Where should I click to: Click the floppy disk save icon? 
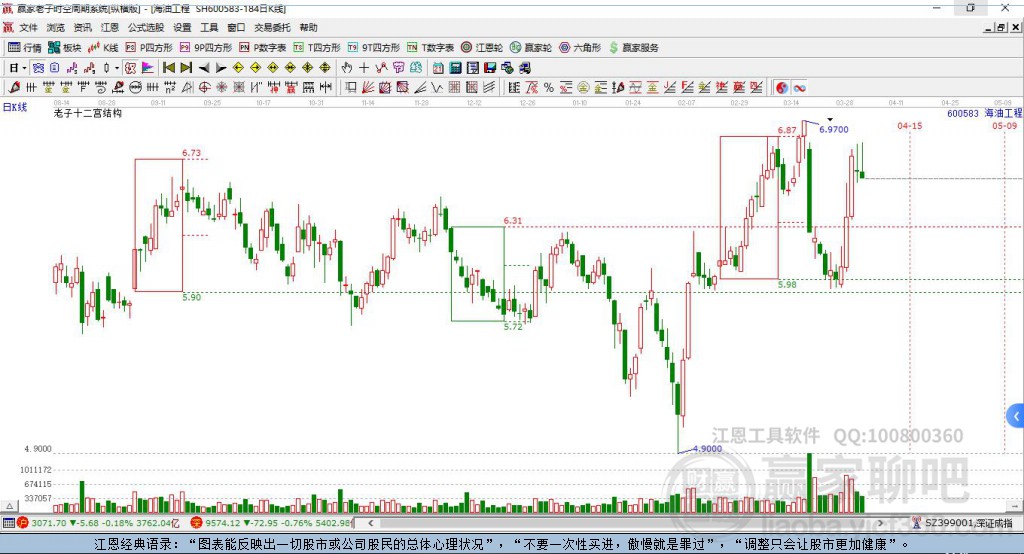[490, 68]
